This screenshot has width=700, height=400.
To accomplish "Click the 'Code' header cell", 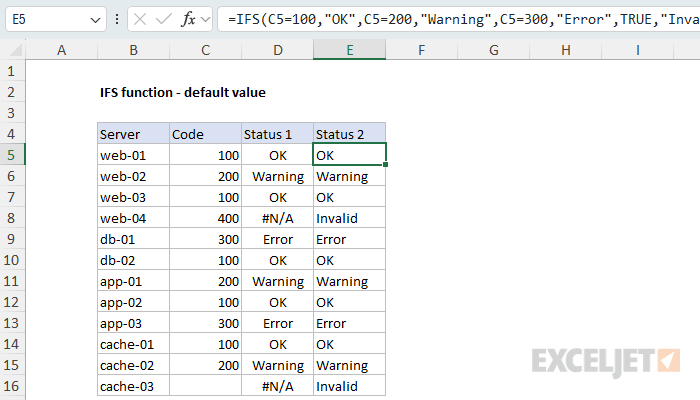I will (205, 134).
